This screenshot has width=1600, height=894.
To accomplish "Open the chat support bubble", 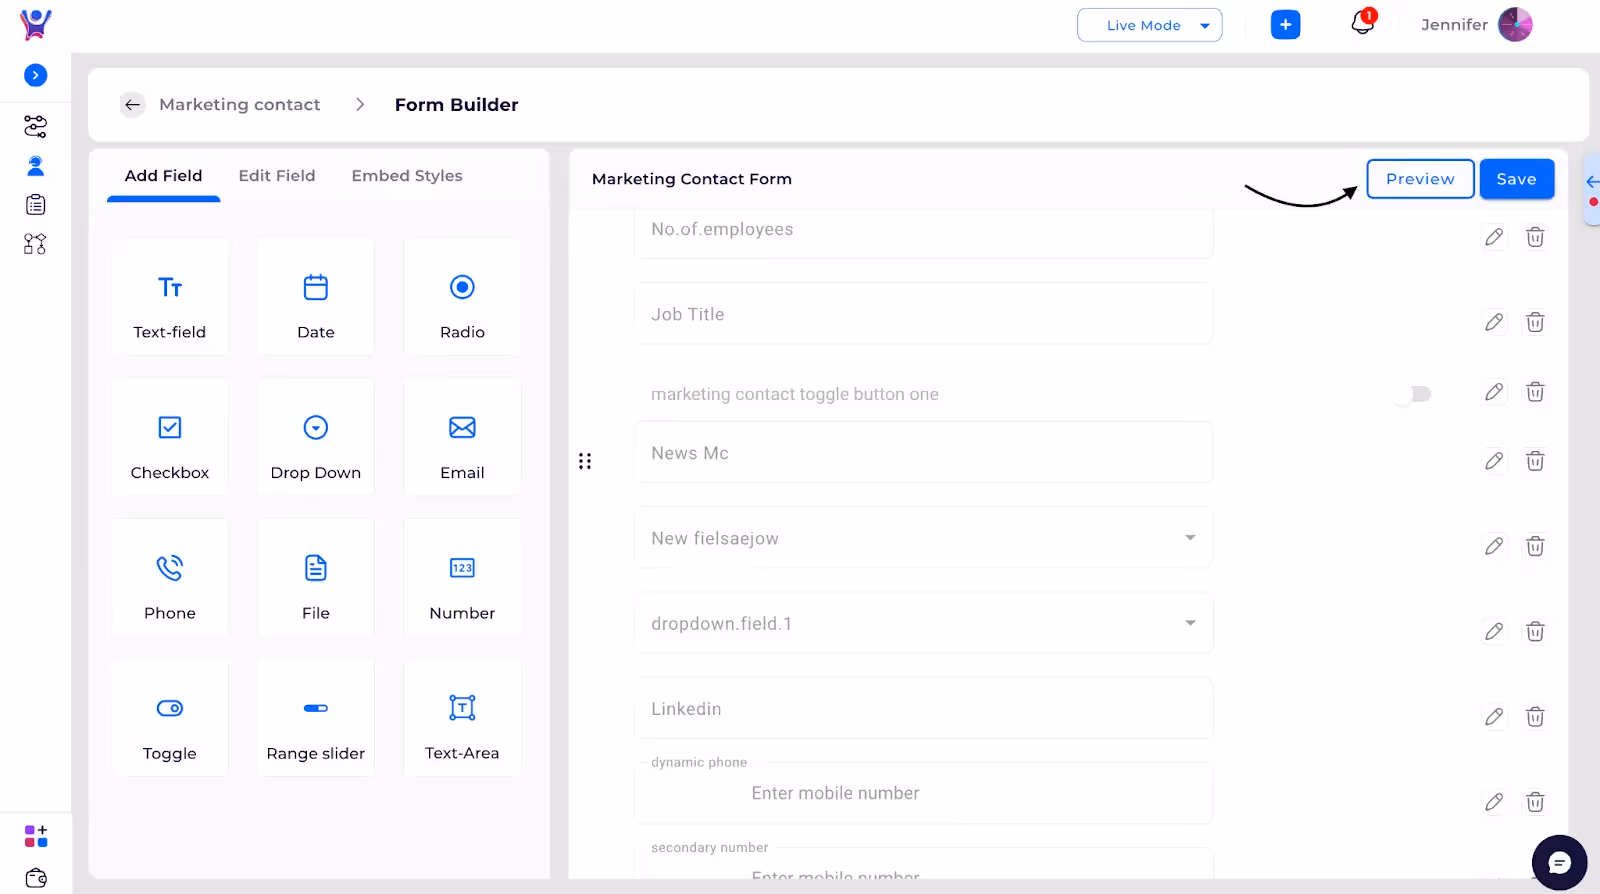I will click(1559, 862).
